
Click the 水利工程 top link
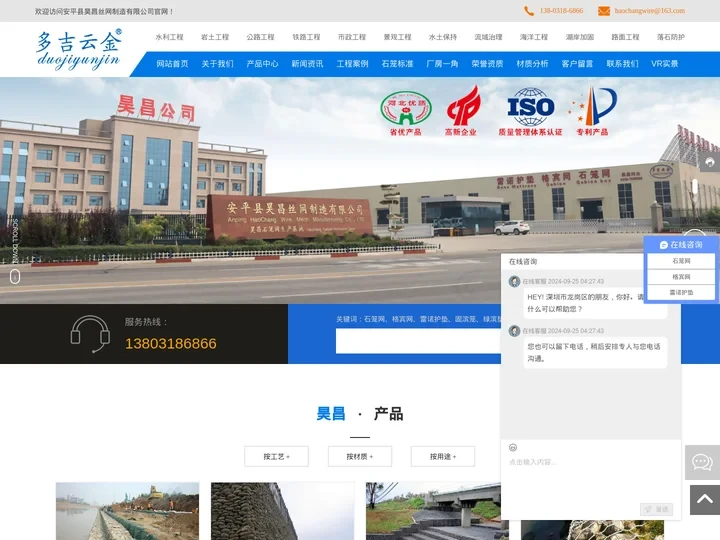[169, 37]
